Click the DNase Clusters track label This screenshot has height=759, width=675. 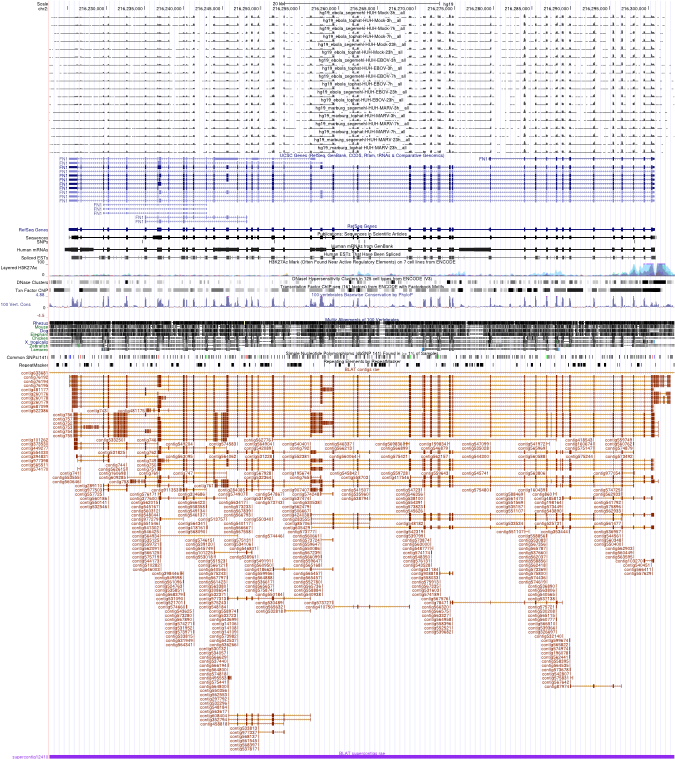coord(32,283)
